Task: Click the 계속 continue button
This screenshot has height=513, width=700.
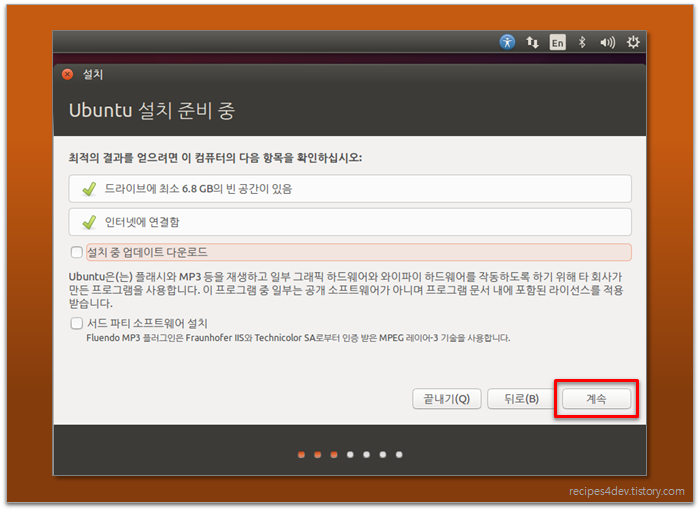Action: tap(596, 399)
